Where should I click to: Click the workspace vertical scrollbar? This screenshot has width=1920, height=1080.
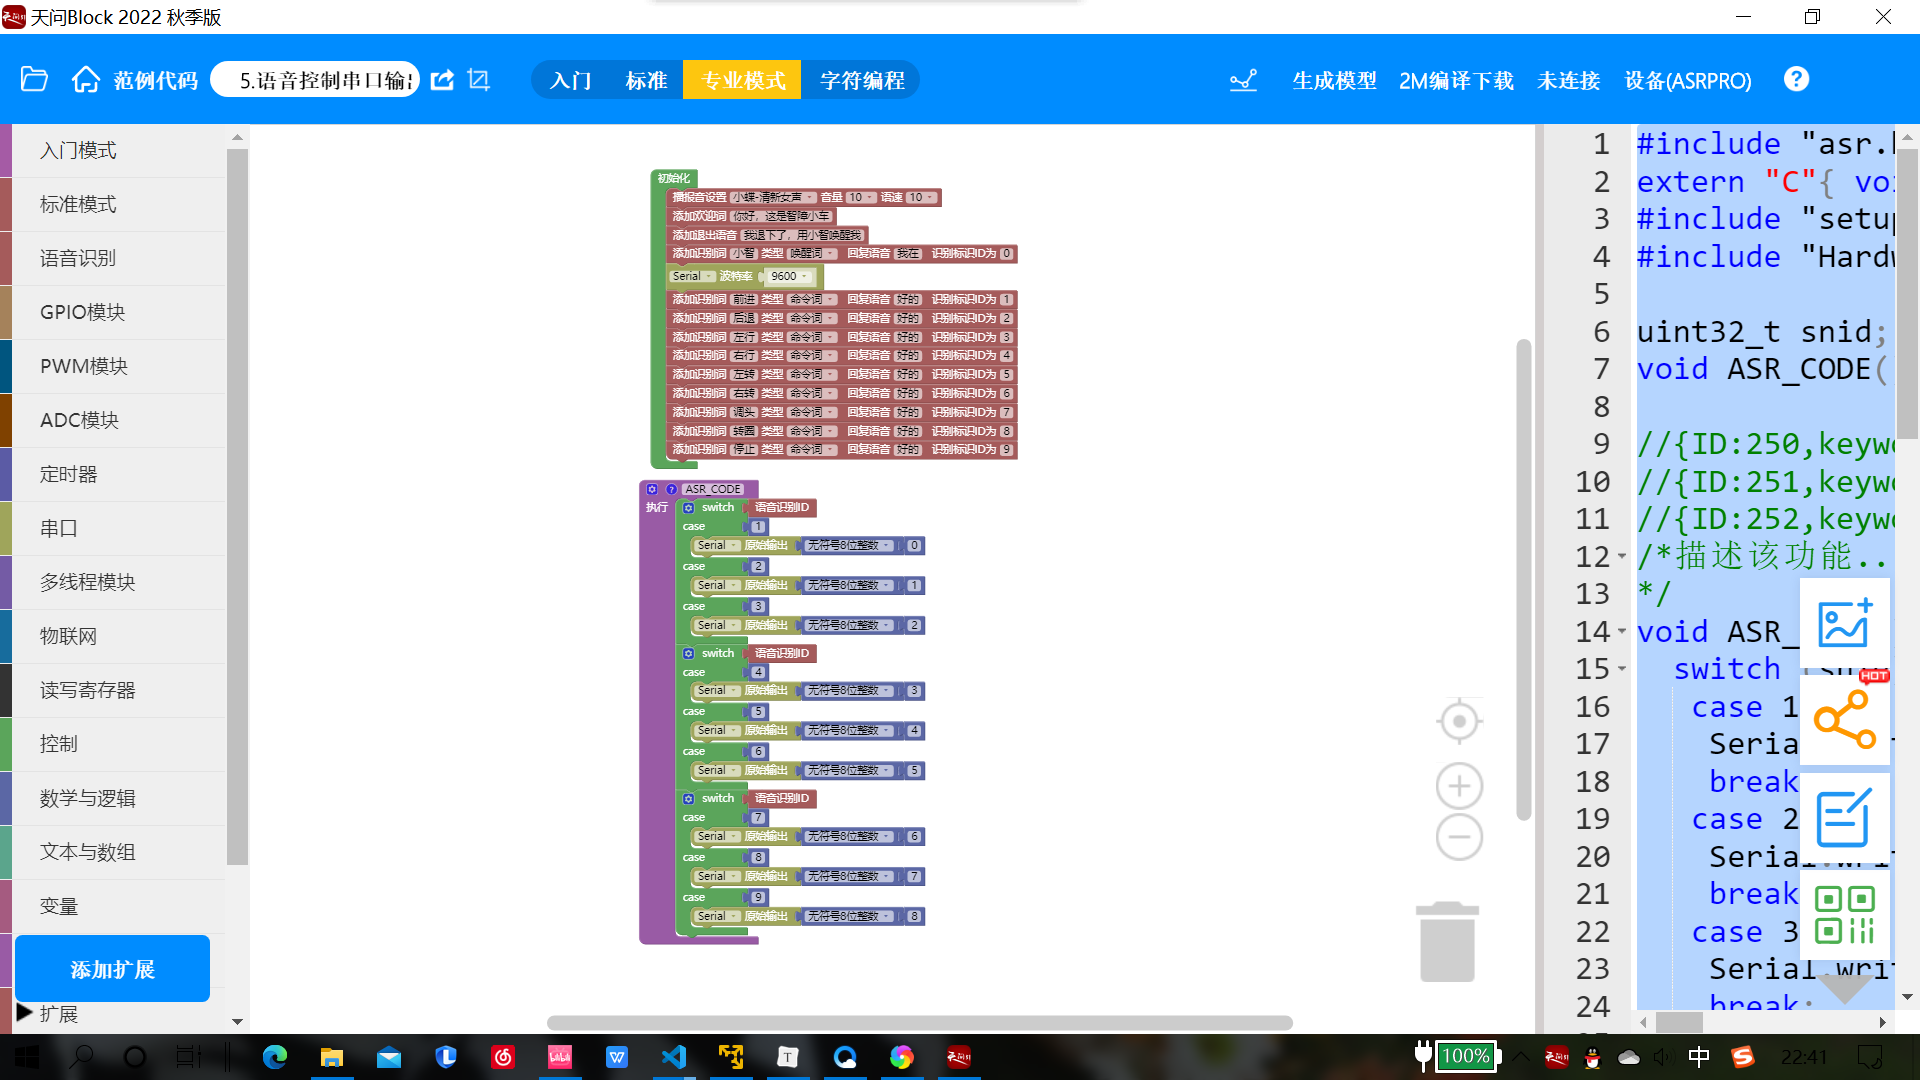(1524, 580)
